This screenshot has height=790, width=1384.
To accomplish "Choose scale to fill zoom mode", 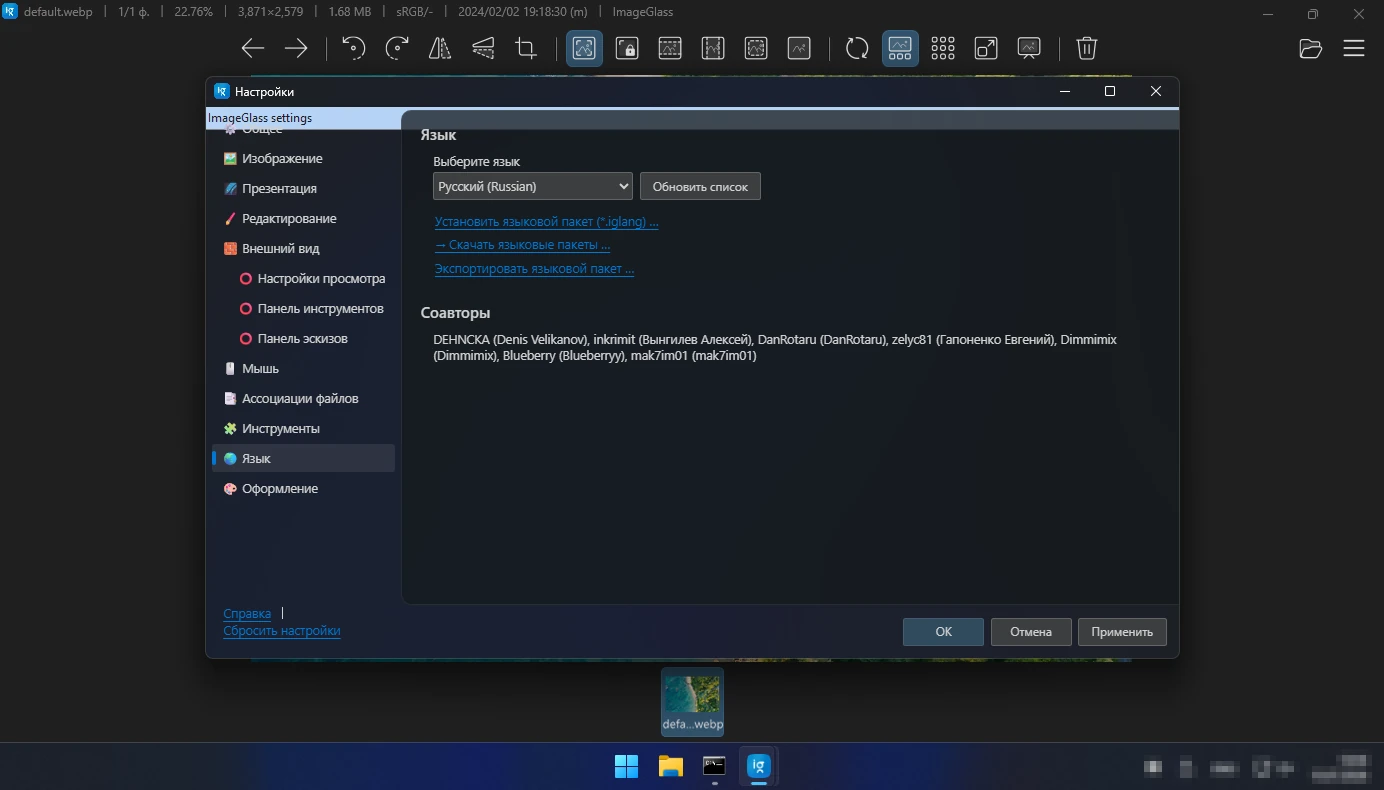I will pos(799,48).
